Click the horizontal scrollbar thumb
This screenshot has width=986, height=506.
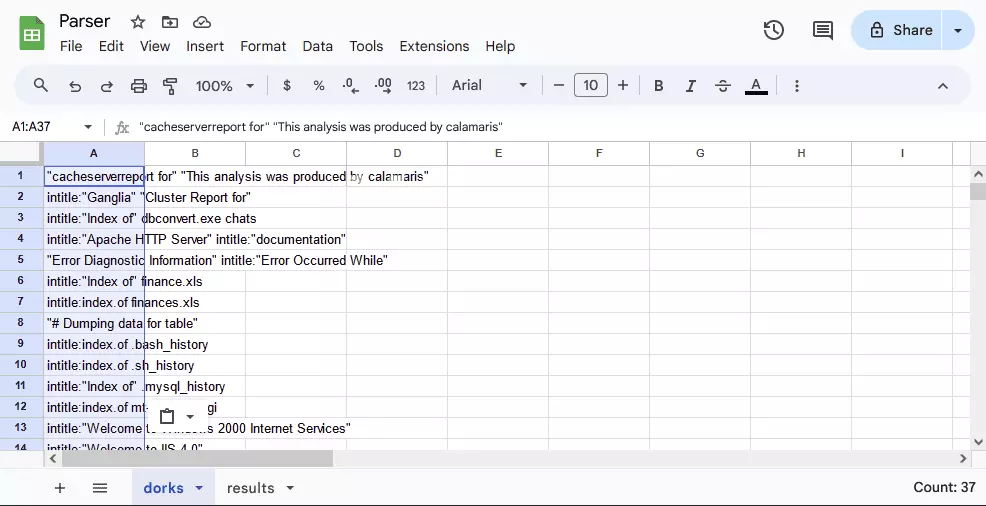tap(197, 459)
